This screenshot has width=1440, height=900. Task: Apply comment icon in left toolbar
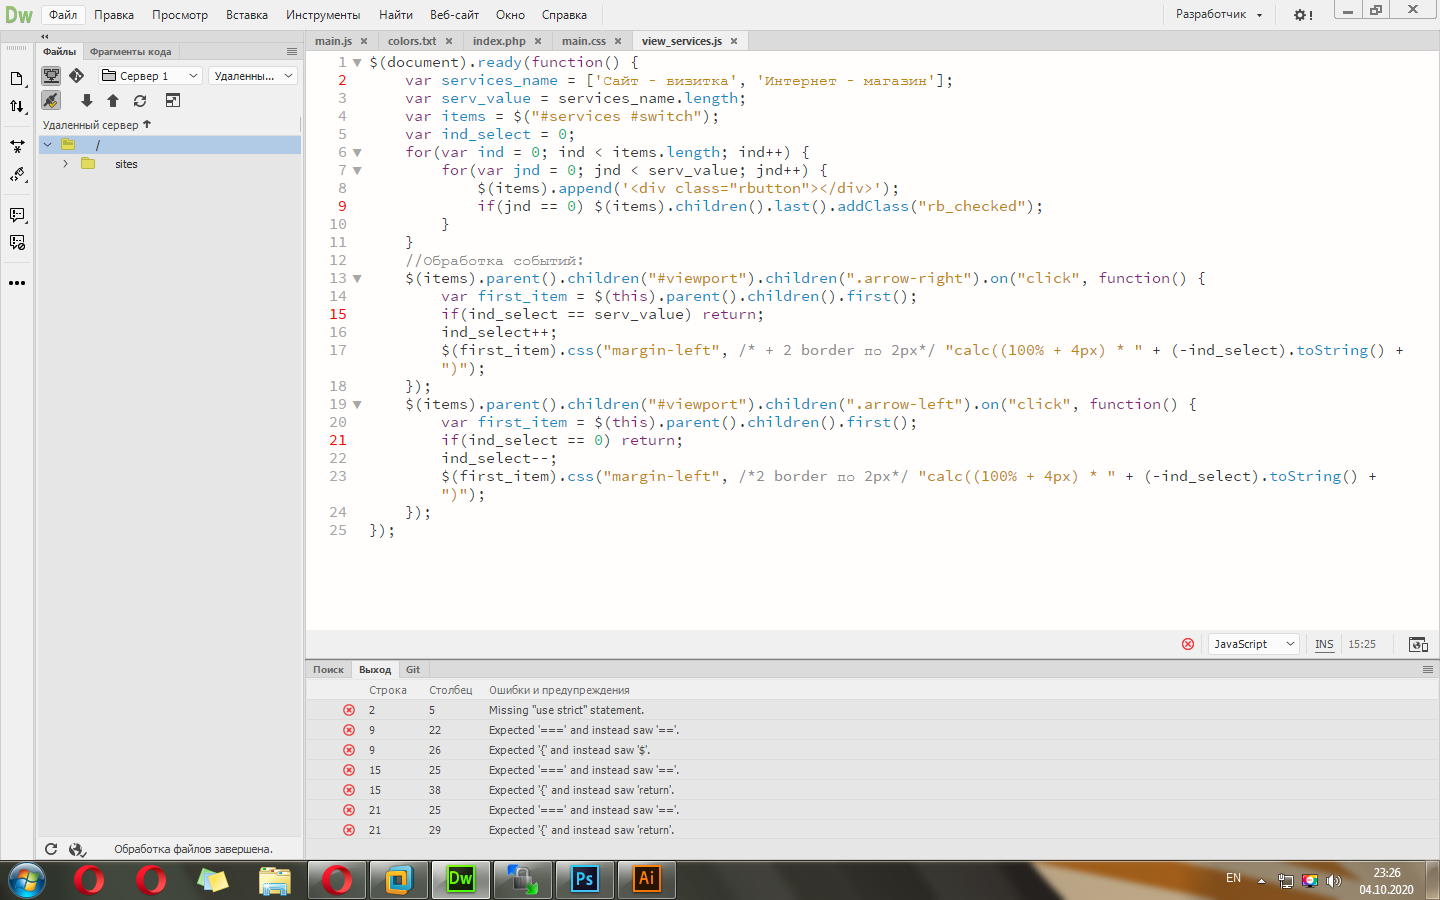(17, 215)
